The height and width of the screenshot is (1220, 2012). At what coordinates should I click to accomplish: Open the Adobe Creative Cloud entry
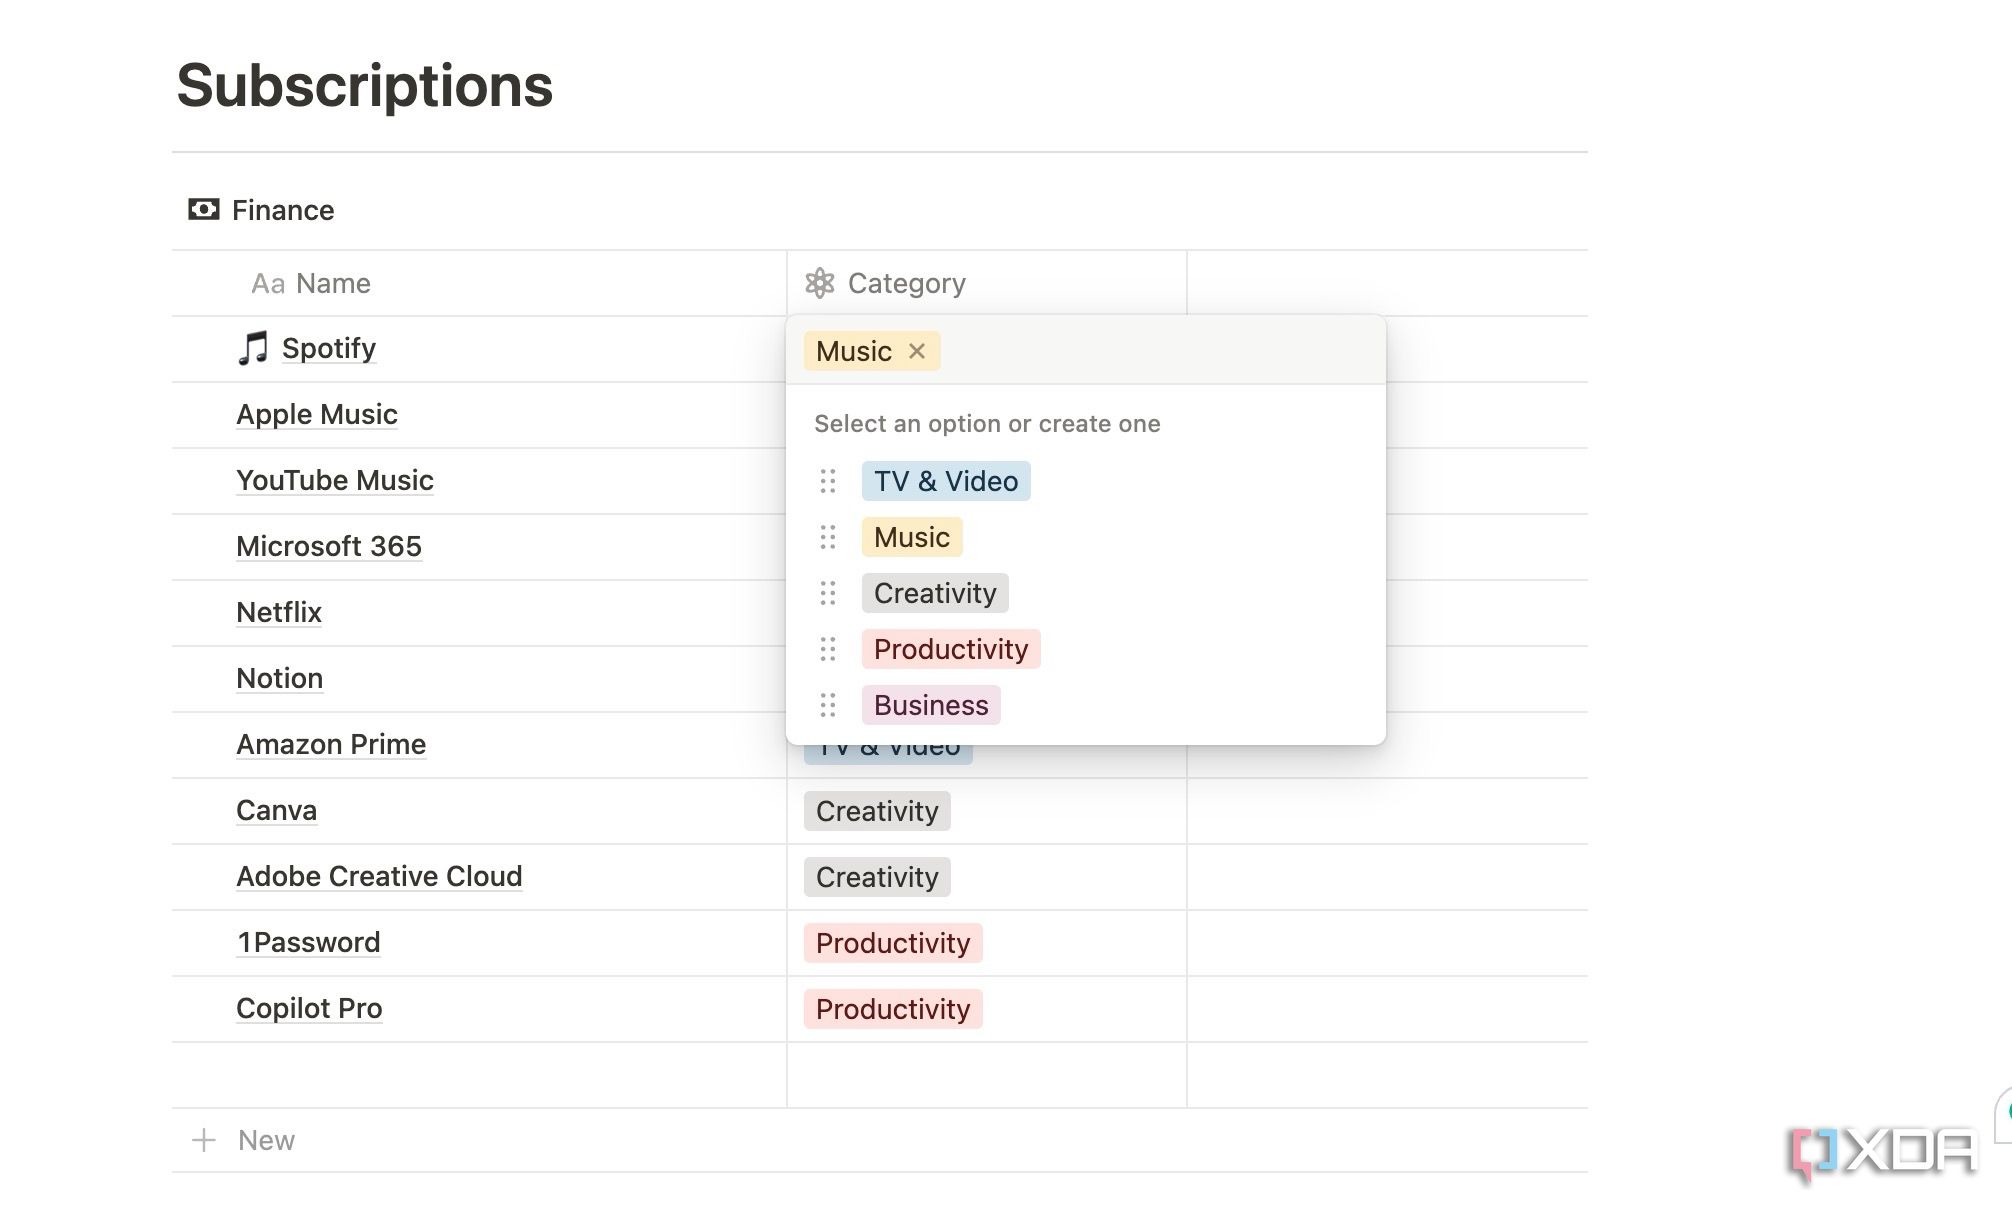pyautogui.click(x=378, y=876)
